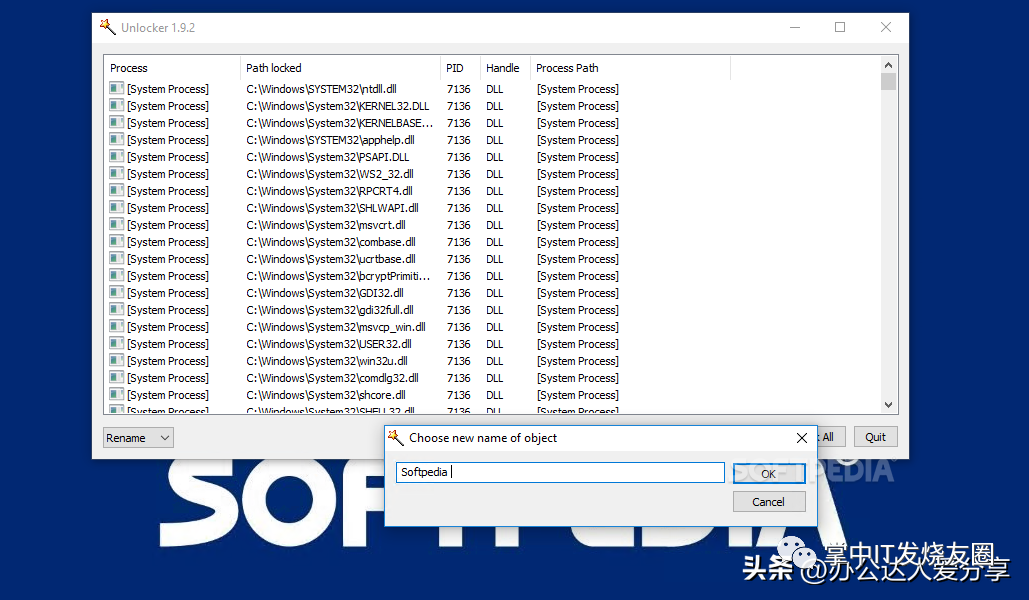Click the process icon in the combase.dll row
The width and height of the screenshot is (1029, 600).
[117, 242]
